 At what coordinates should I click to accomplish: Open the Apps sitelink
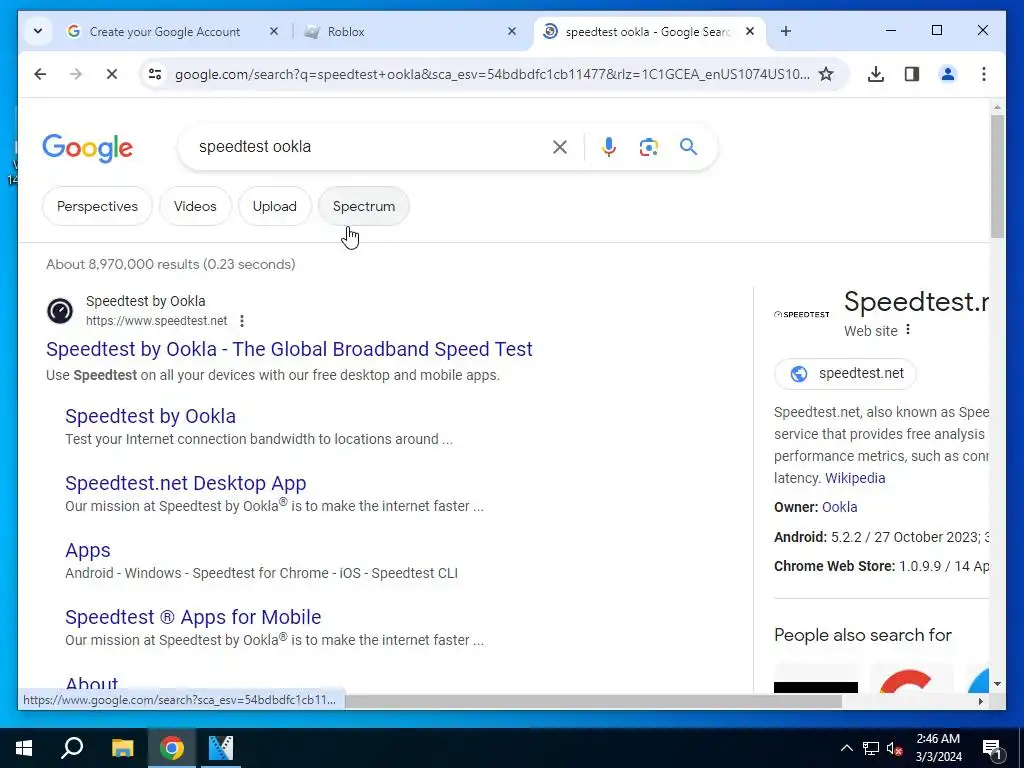pos(88,551)
